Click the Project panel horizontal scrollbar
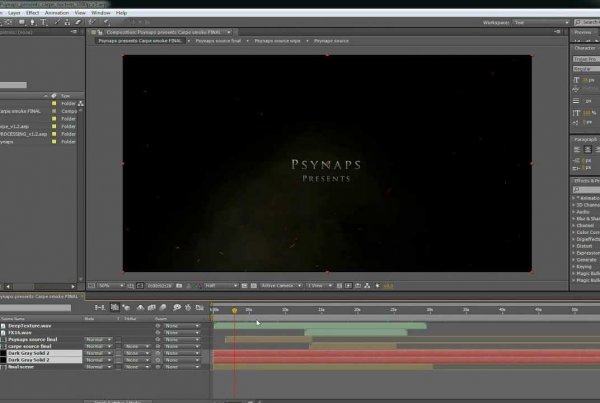The height and width of the screenshot is (403, 600). 40,286
